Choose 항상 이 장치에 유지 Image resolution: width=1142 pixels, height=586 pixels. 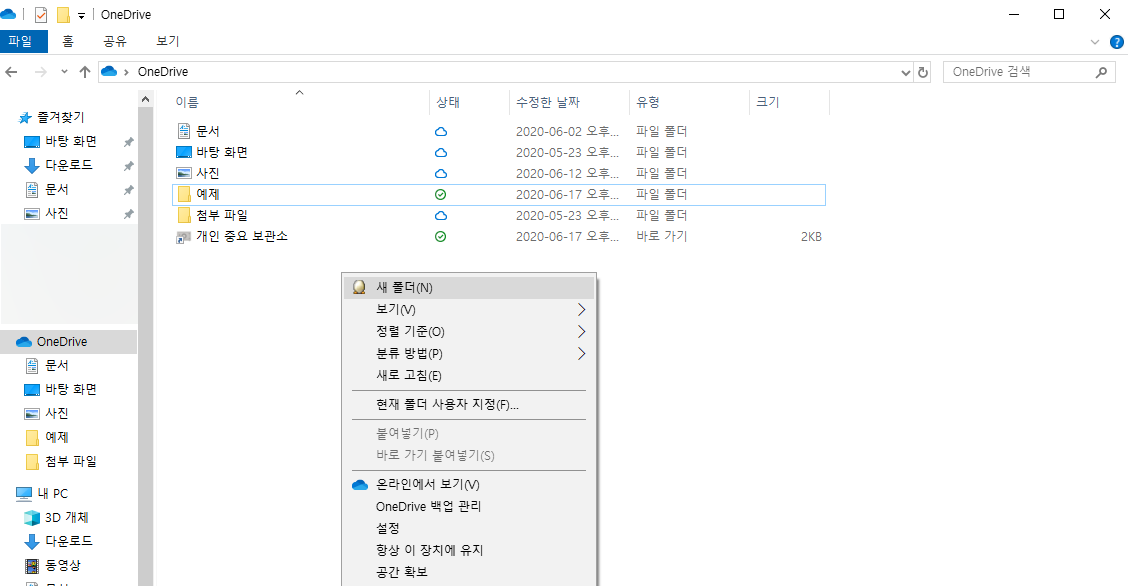tap(468, 550)
